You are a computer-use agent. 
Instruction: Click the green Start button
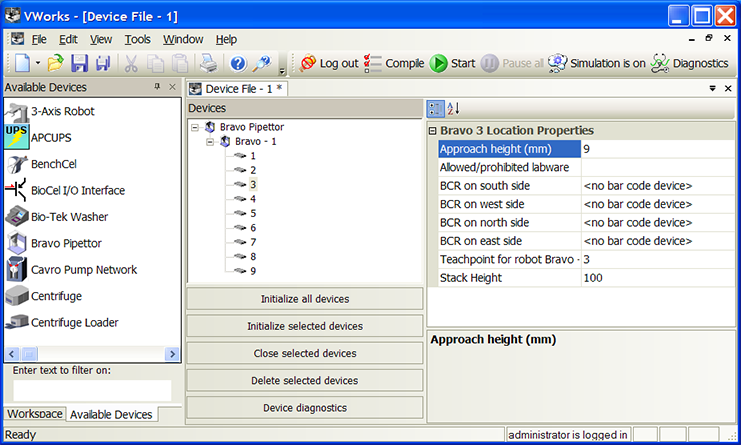pos(452,63)
